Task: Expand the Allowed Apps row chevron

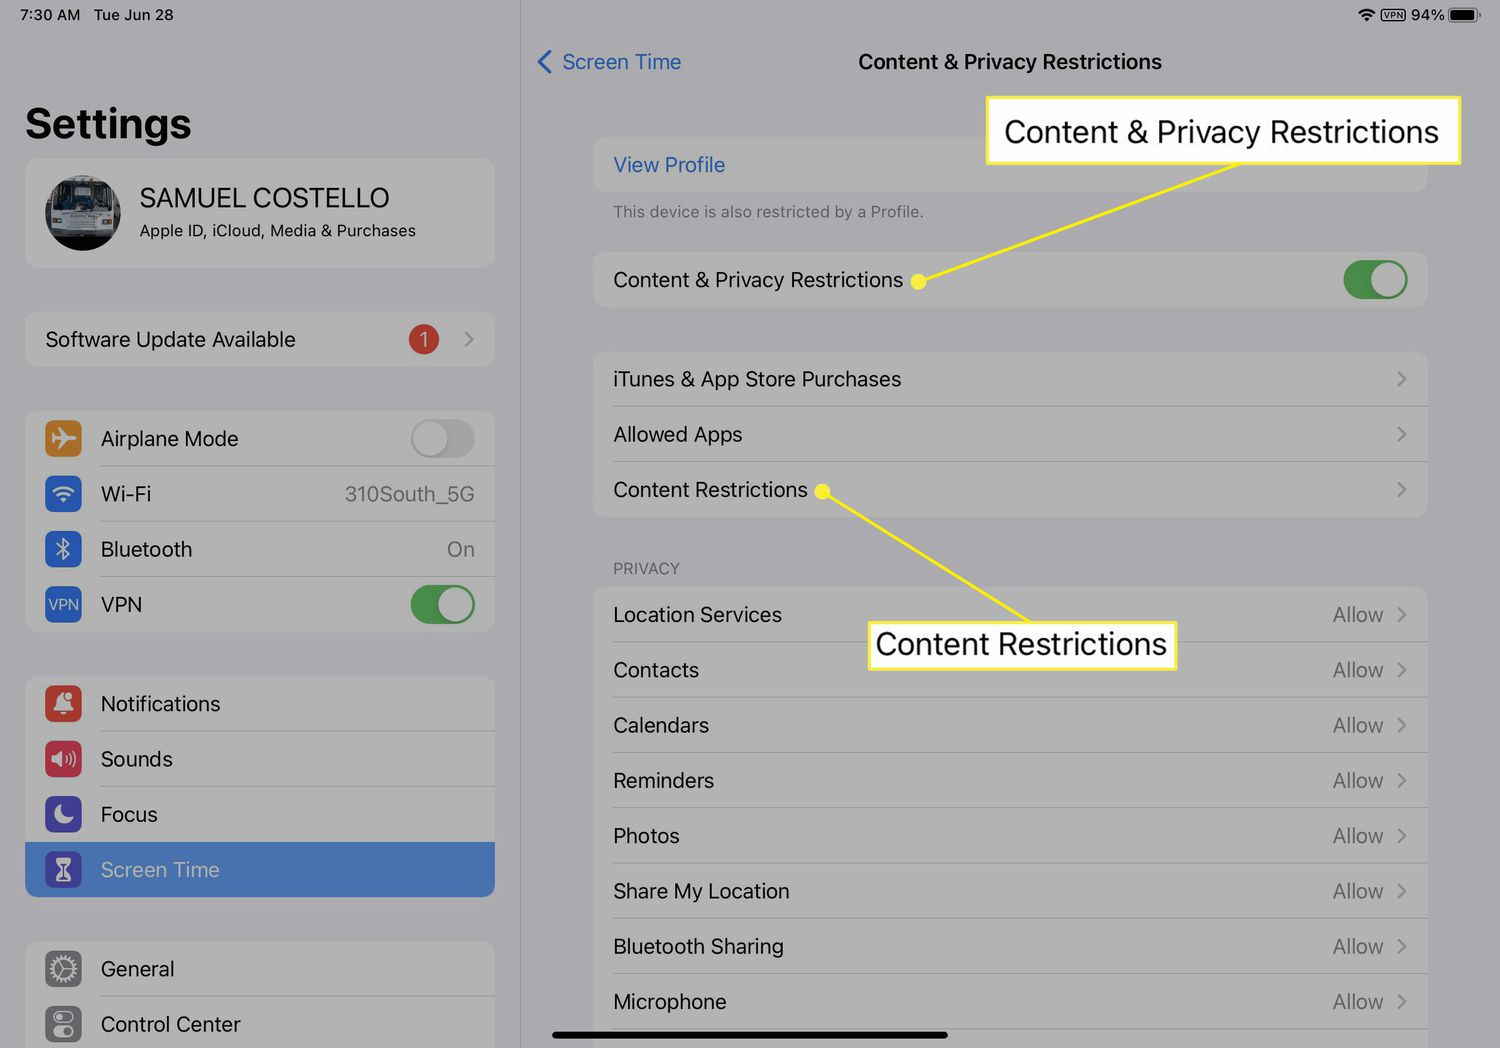Action: point(1401,434)
